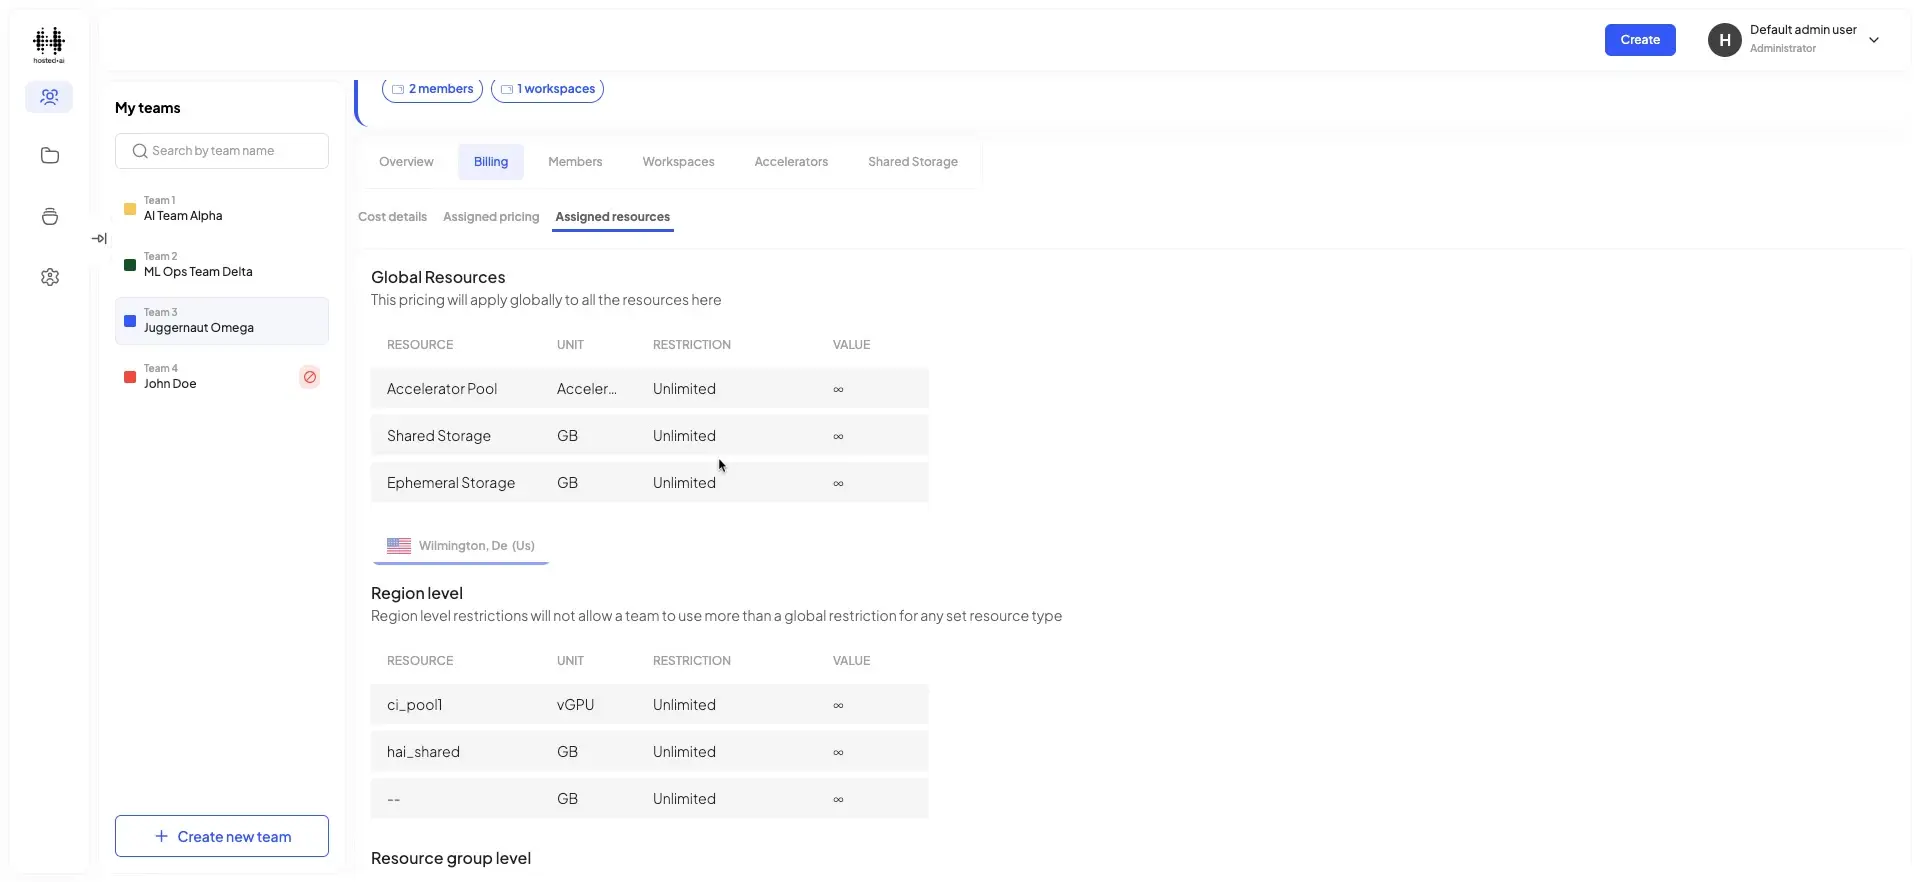Click the Shared Storage resource cell
Screen dimensions: 1920x882
pos(439,436)
